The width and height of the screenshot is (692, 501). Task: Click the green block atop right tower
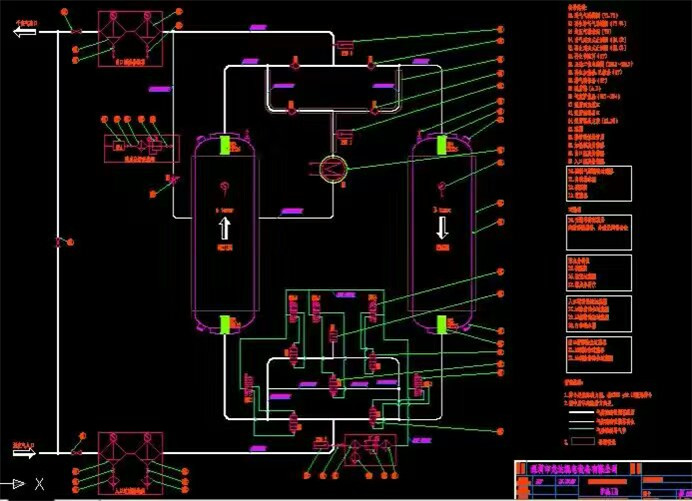(441, 144)
